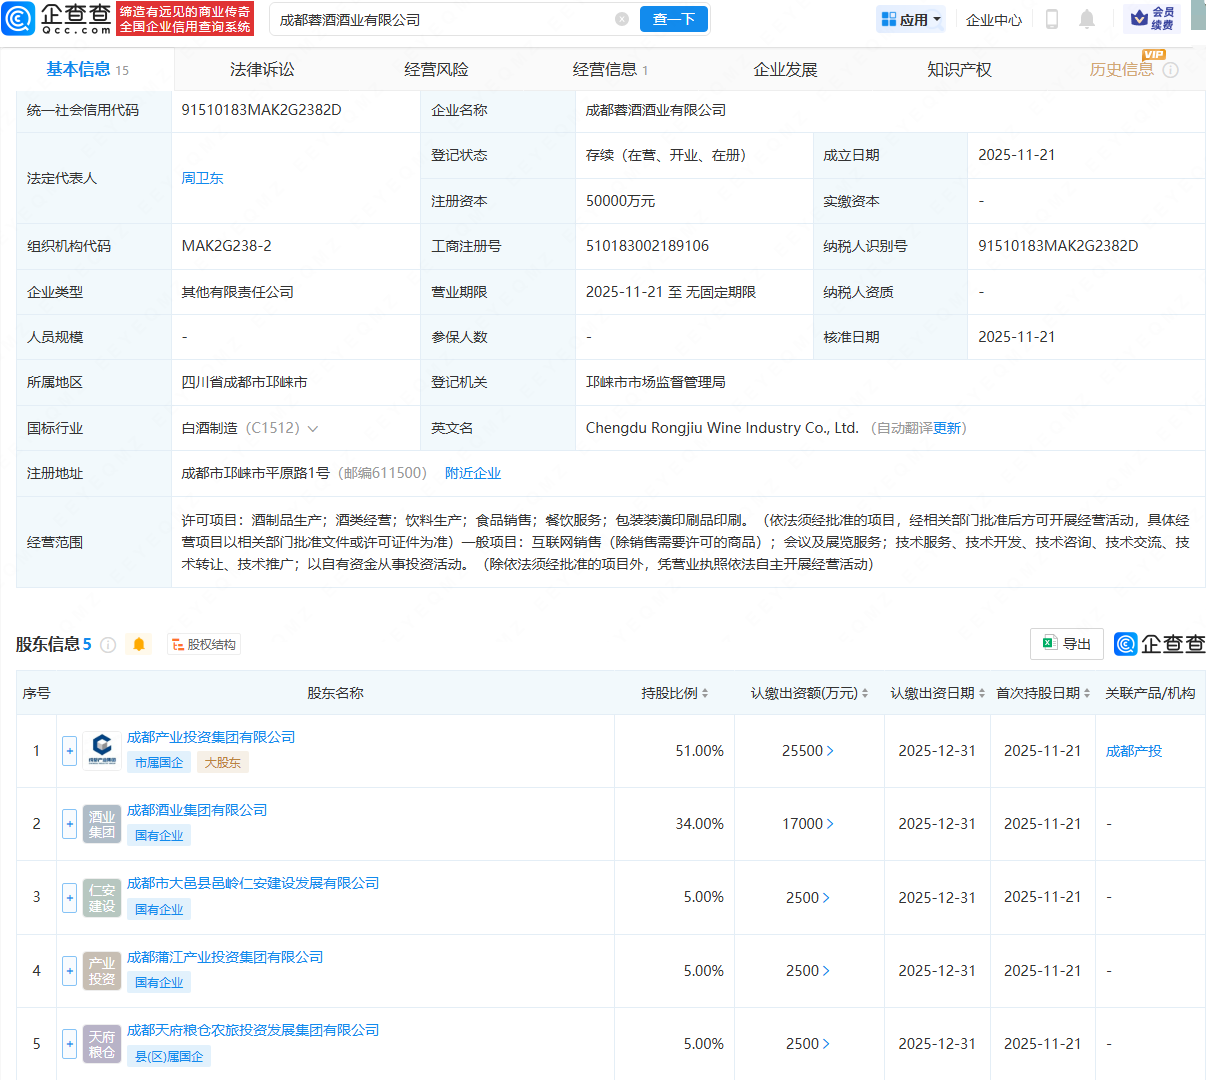Open the mobile app icon in top bar

point(1052,18)
